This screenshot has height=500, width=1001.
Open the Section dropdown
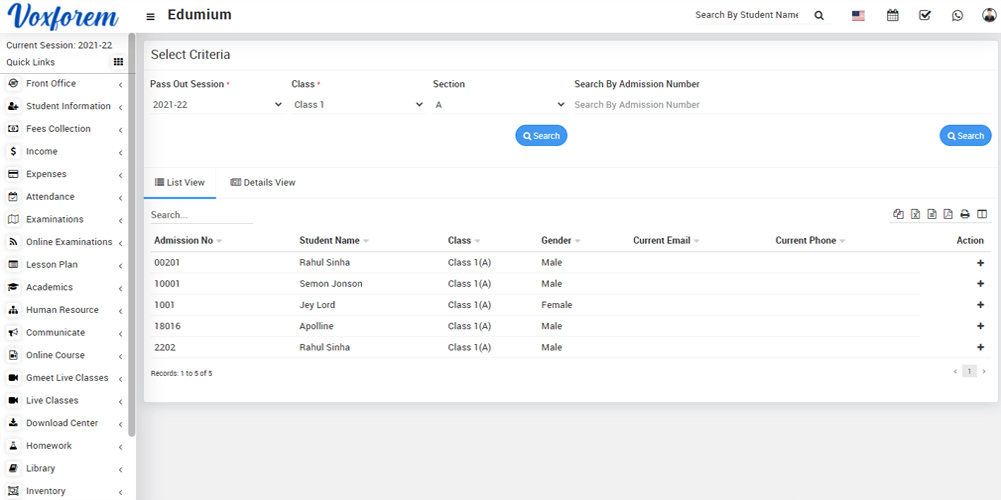tap(499, 104)
